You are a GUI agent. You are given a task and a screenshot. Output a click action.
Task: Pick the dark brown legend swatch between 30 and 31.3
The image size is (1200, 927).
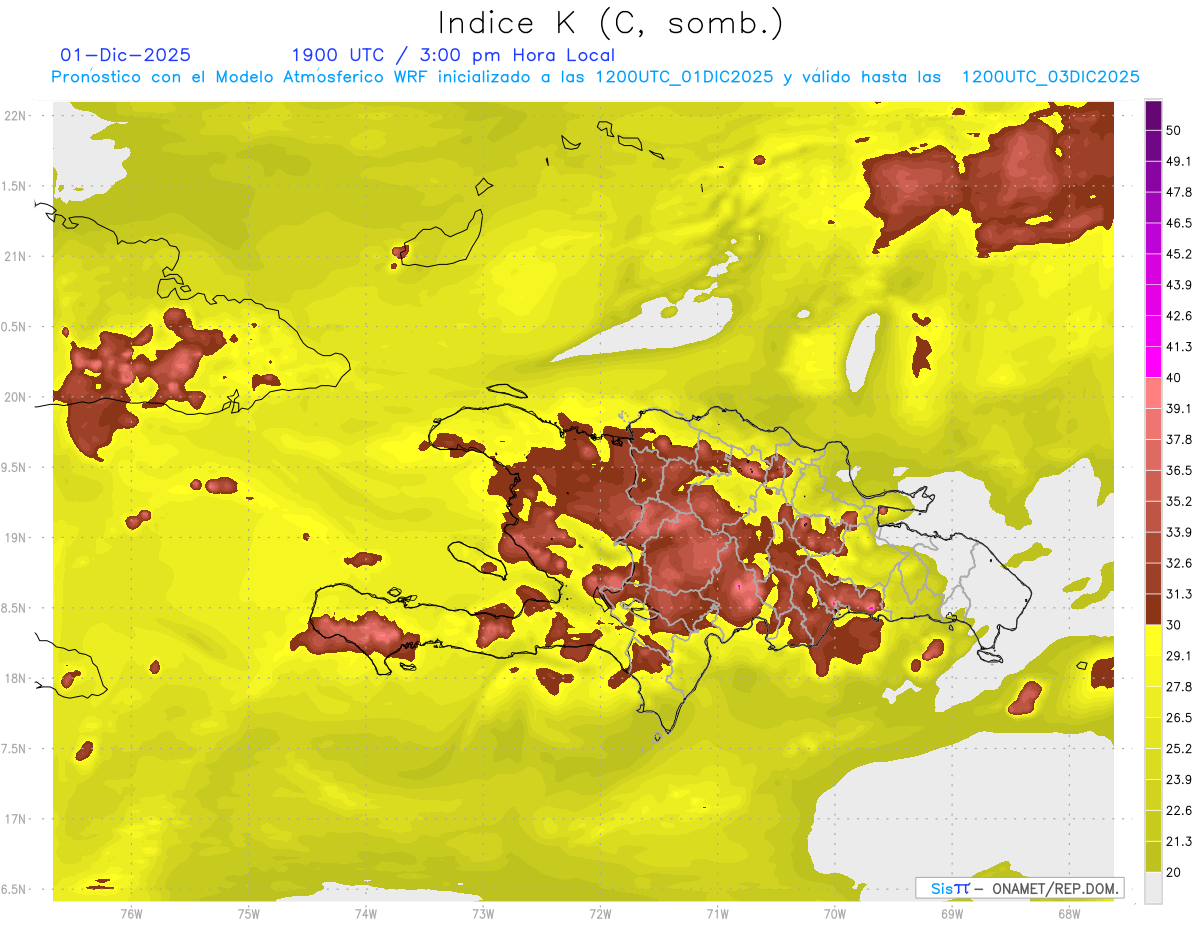click(x=1153, y=609)
